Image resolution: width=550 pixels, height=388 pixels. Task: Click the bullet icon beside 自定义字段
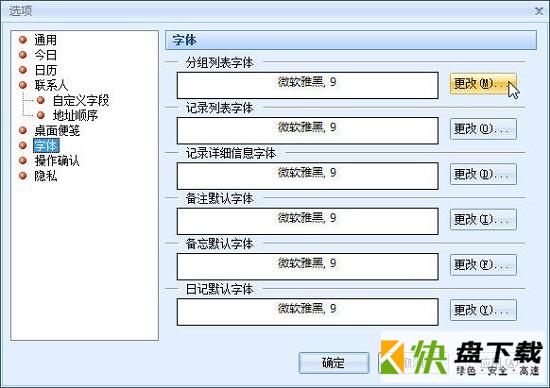pyautogui.click(x=41, y=100)
